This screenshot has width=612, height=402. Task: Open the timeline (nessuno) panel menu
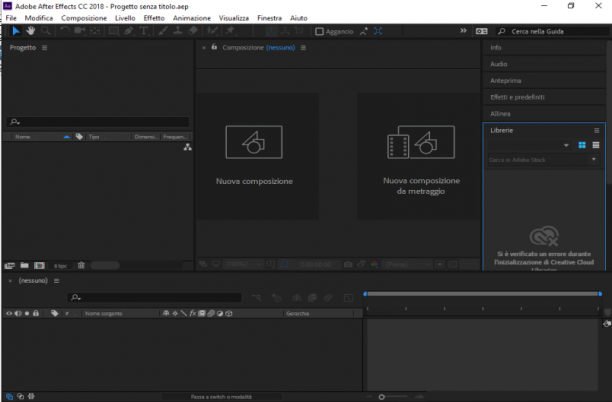coord(57,281)
